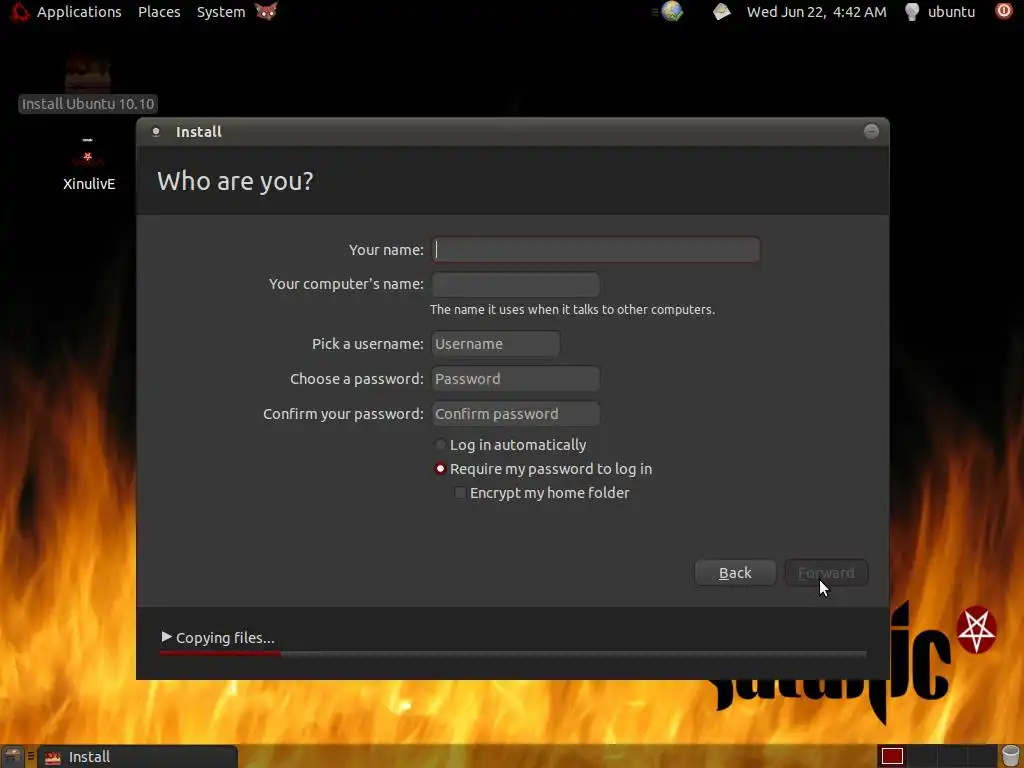This screenshot has width=1024, height=768.
Task: Open the Install window menu dot
Action: pos(155,131)
